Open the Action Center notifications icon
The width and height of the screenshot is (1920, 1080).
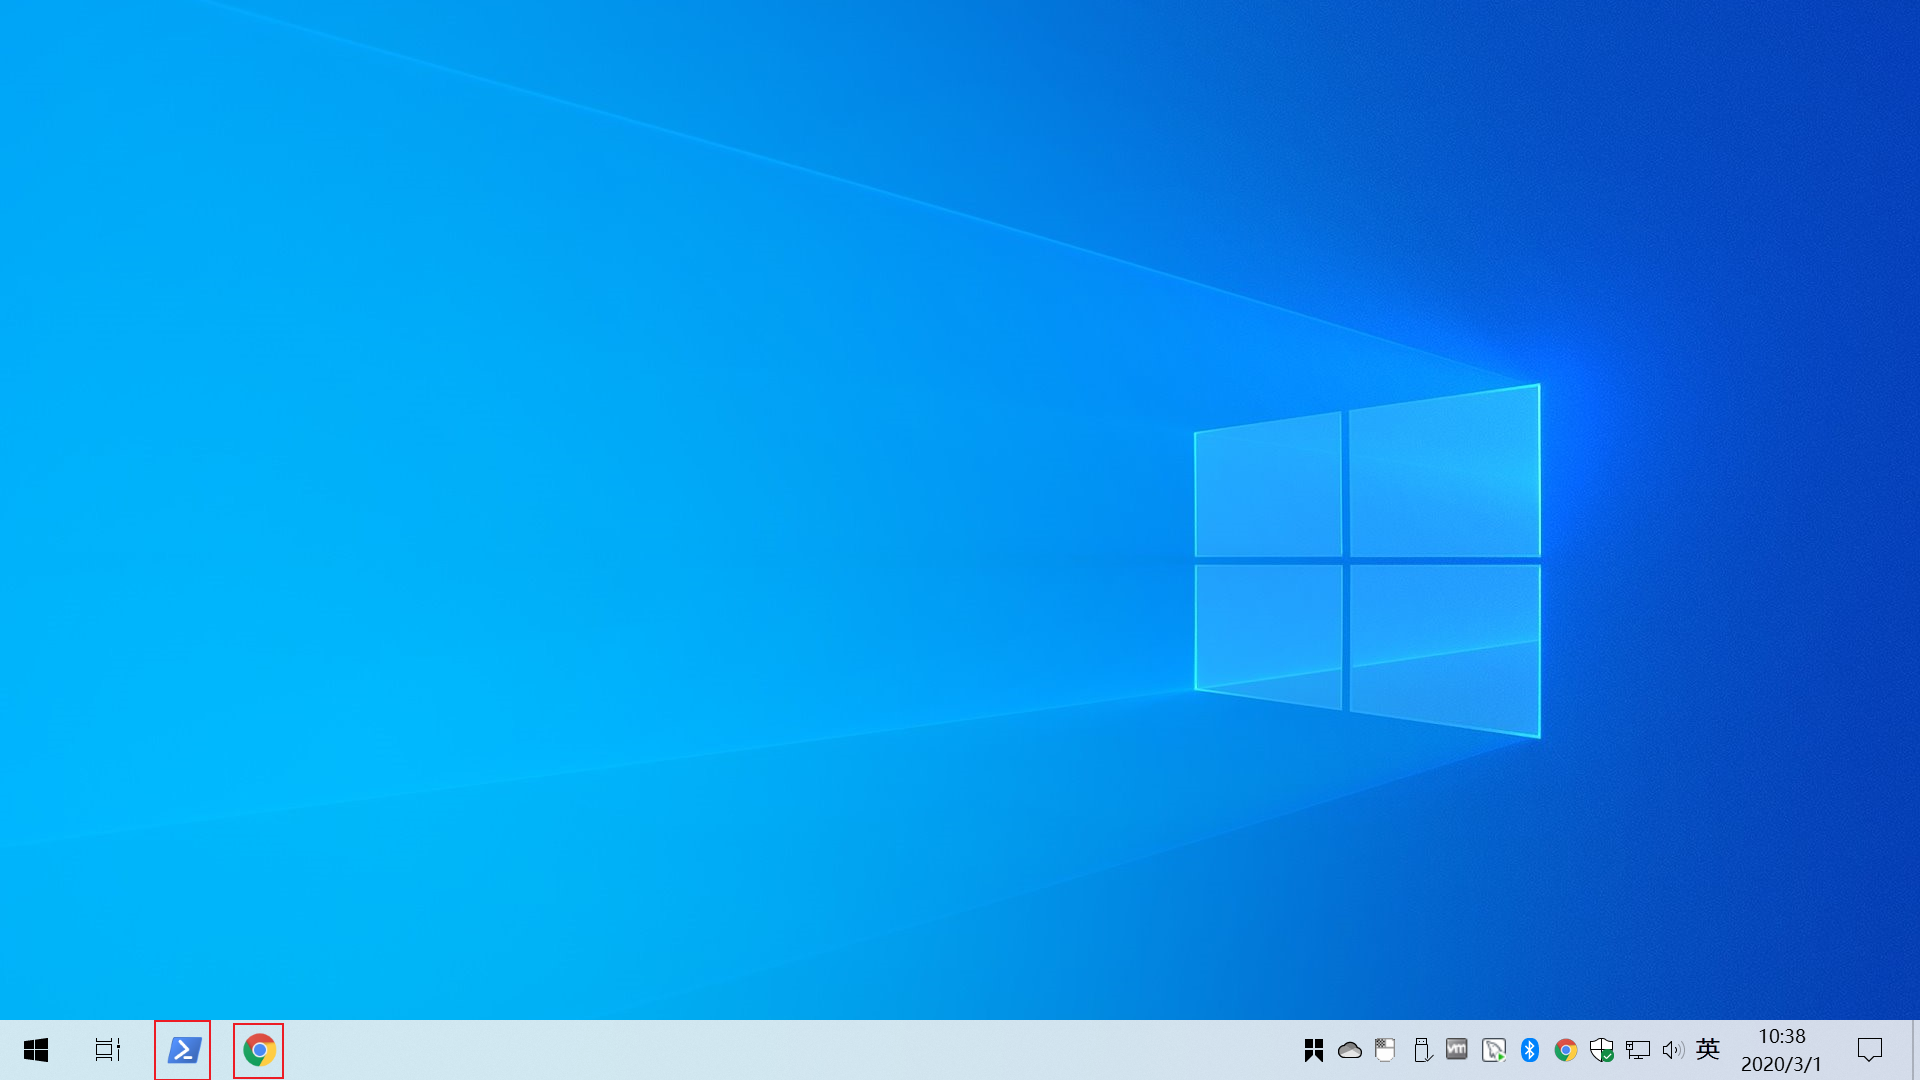pos(1870,1050)
